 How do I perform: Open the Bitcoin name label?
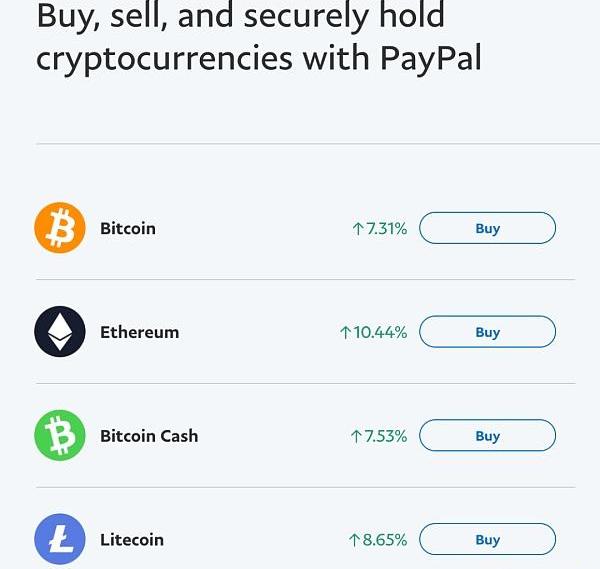(x=128, y=228)
